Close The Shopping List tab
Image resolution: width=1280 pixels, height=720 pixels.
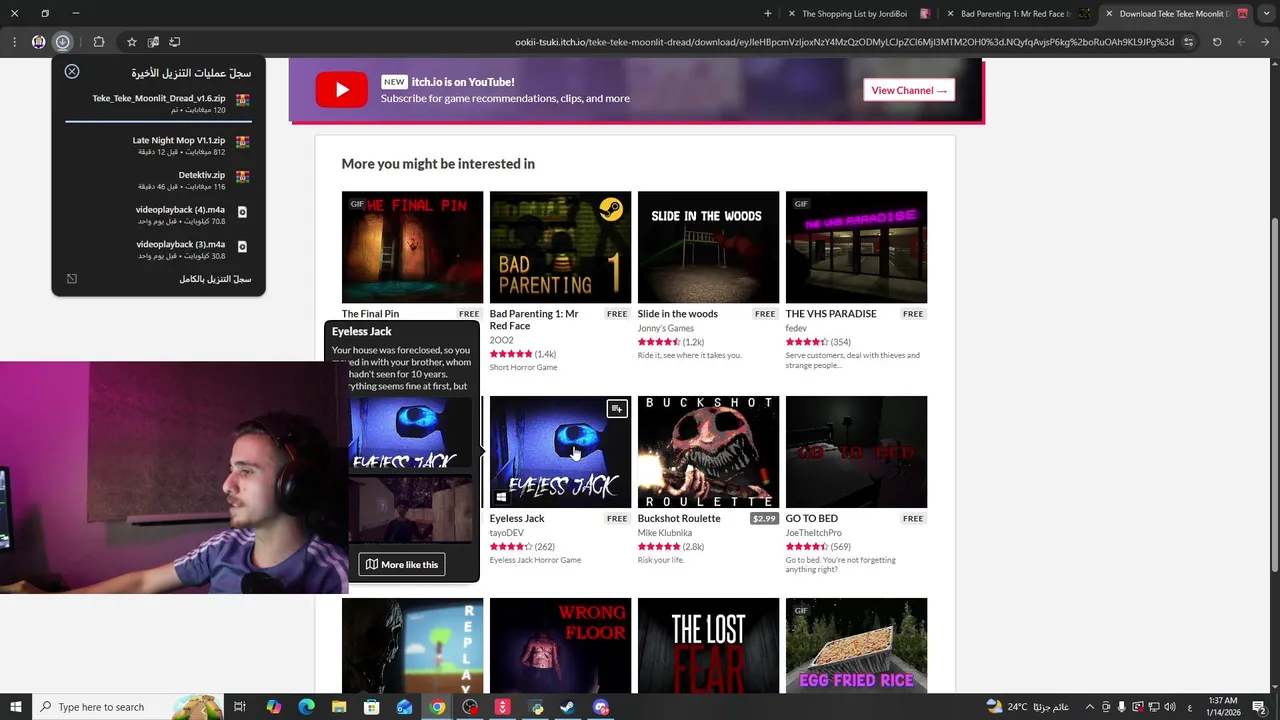(791, 14)
